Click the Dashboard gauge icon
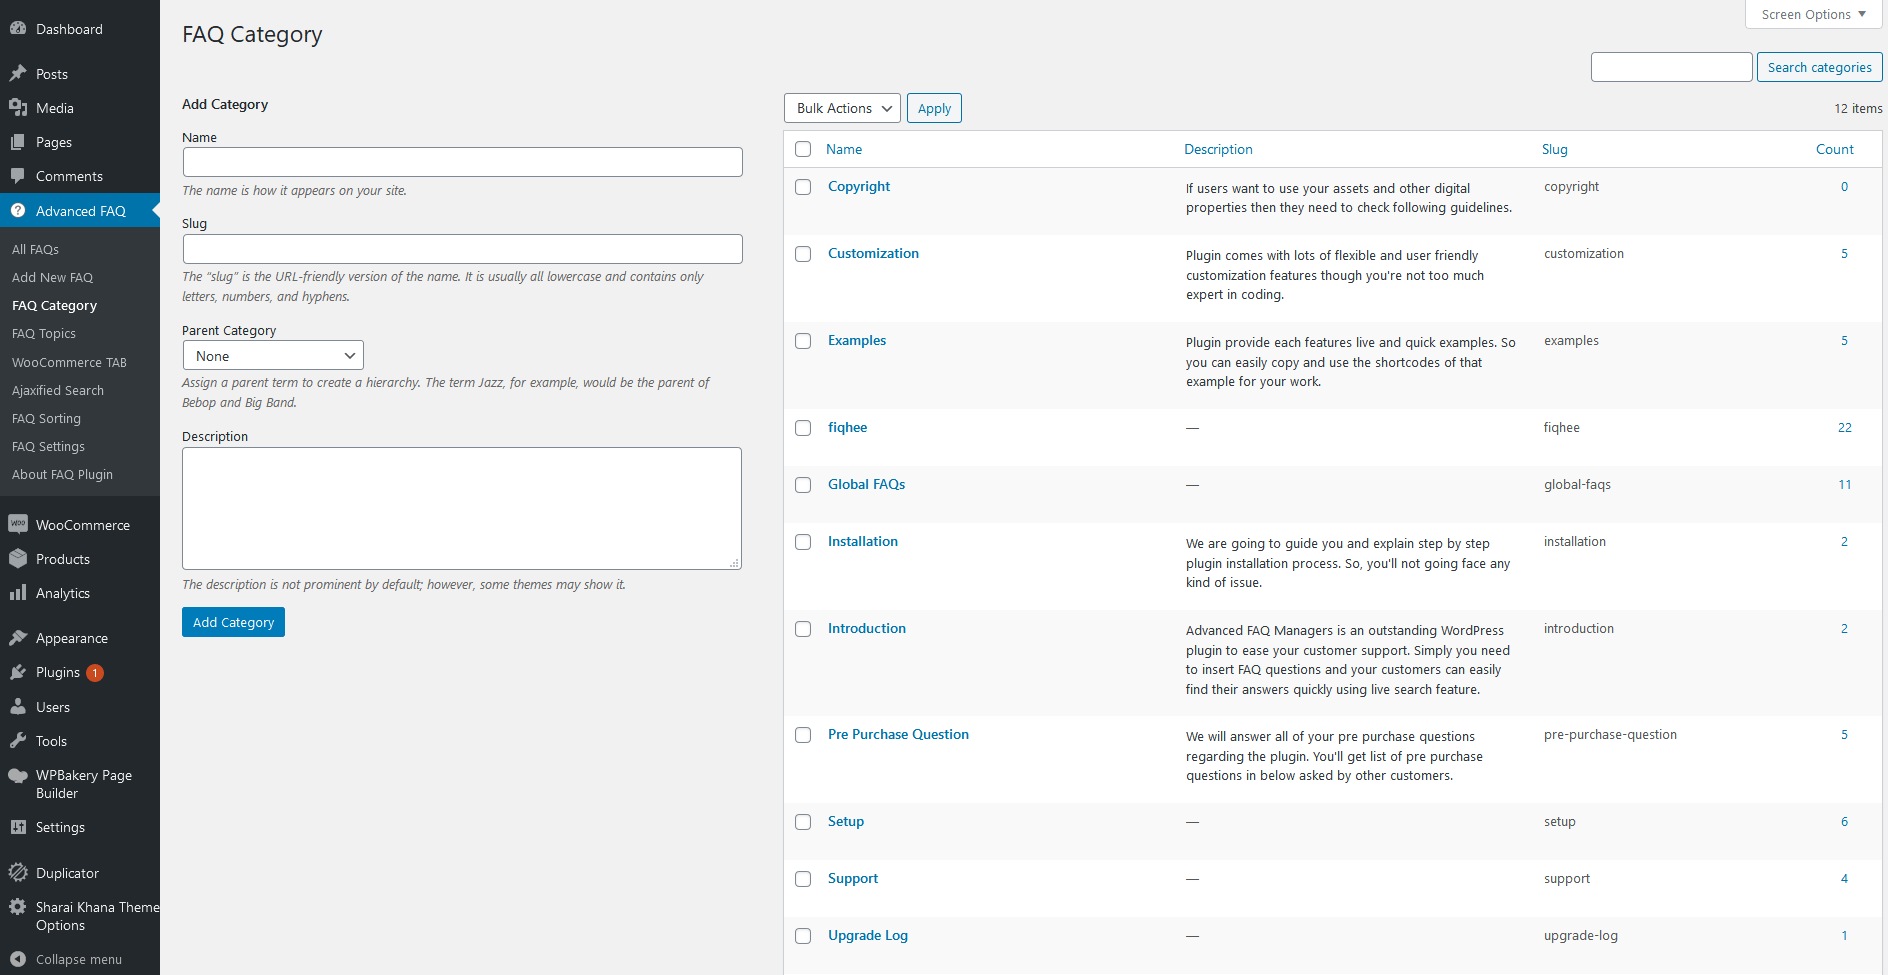The height and width of the screenshot is (975, 1888). click(18, 29)
